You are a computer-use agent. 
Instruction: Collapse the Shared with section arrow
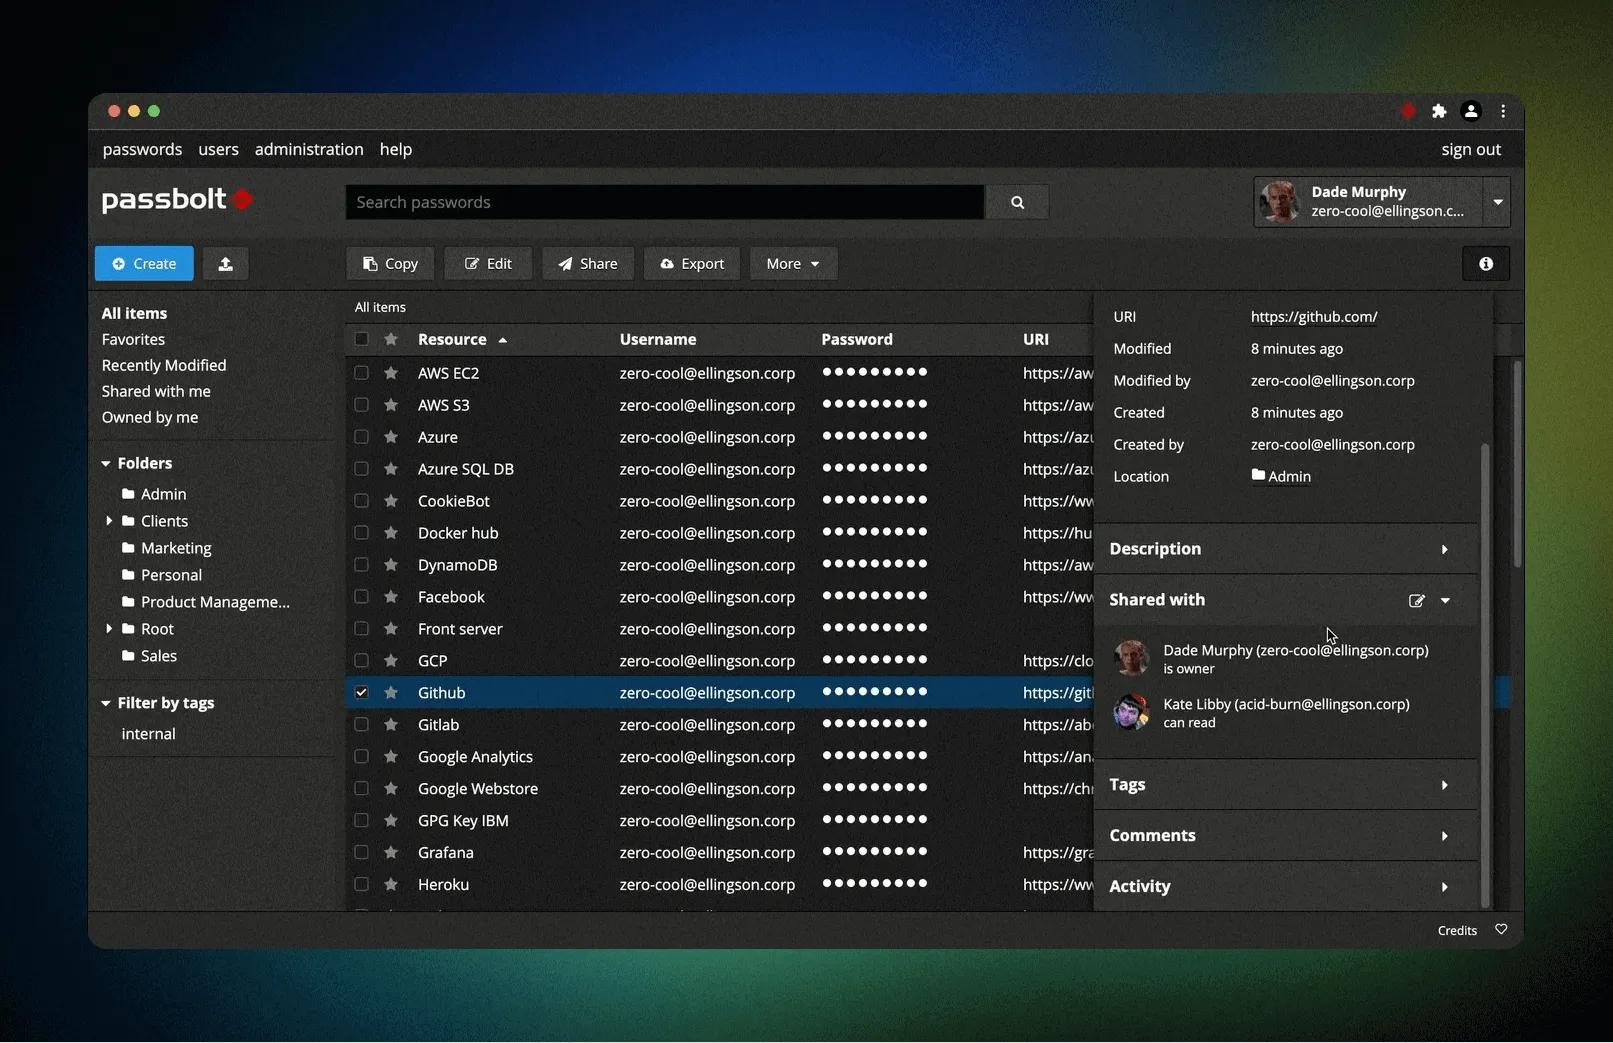coord(1445,601)
